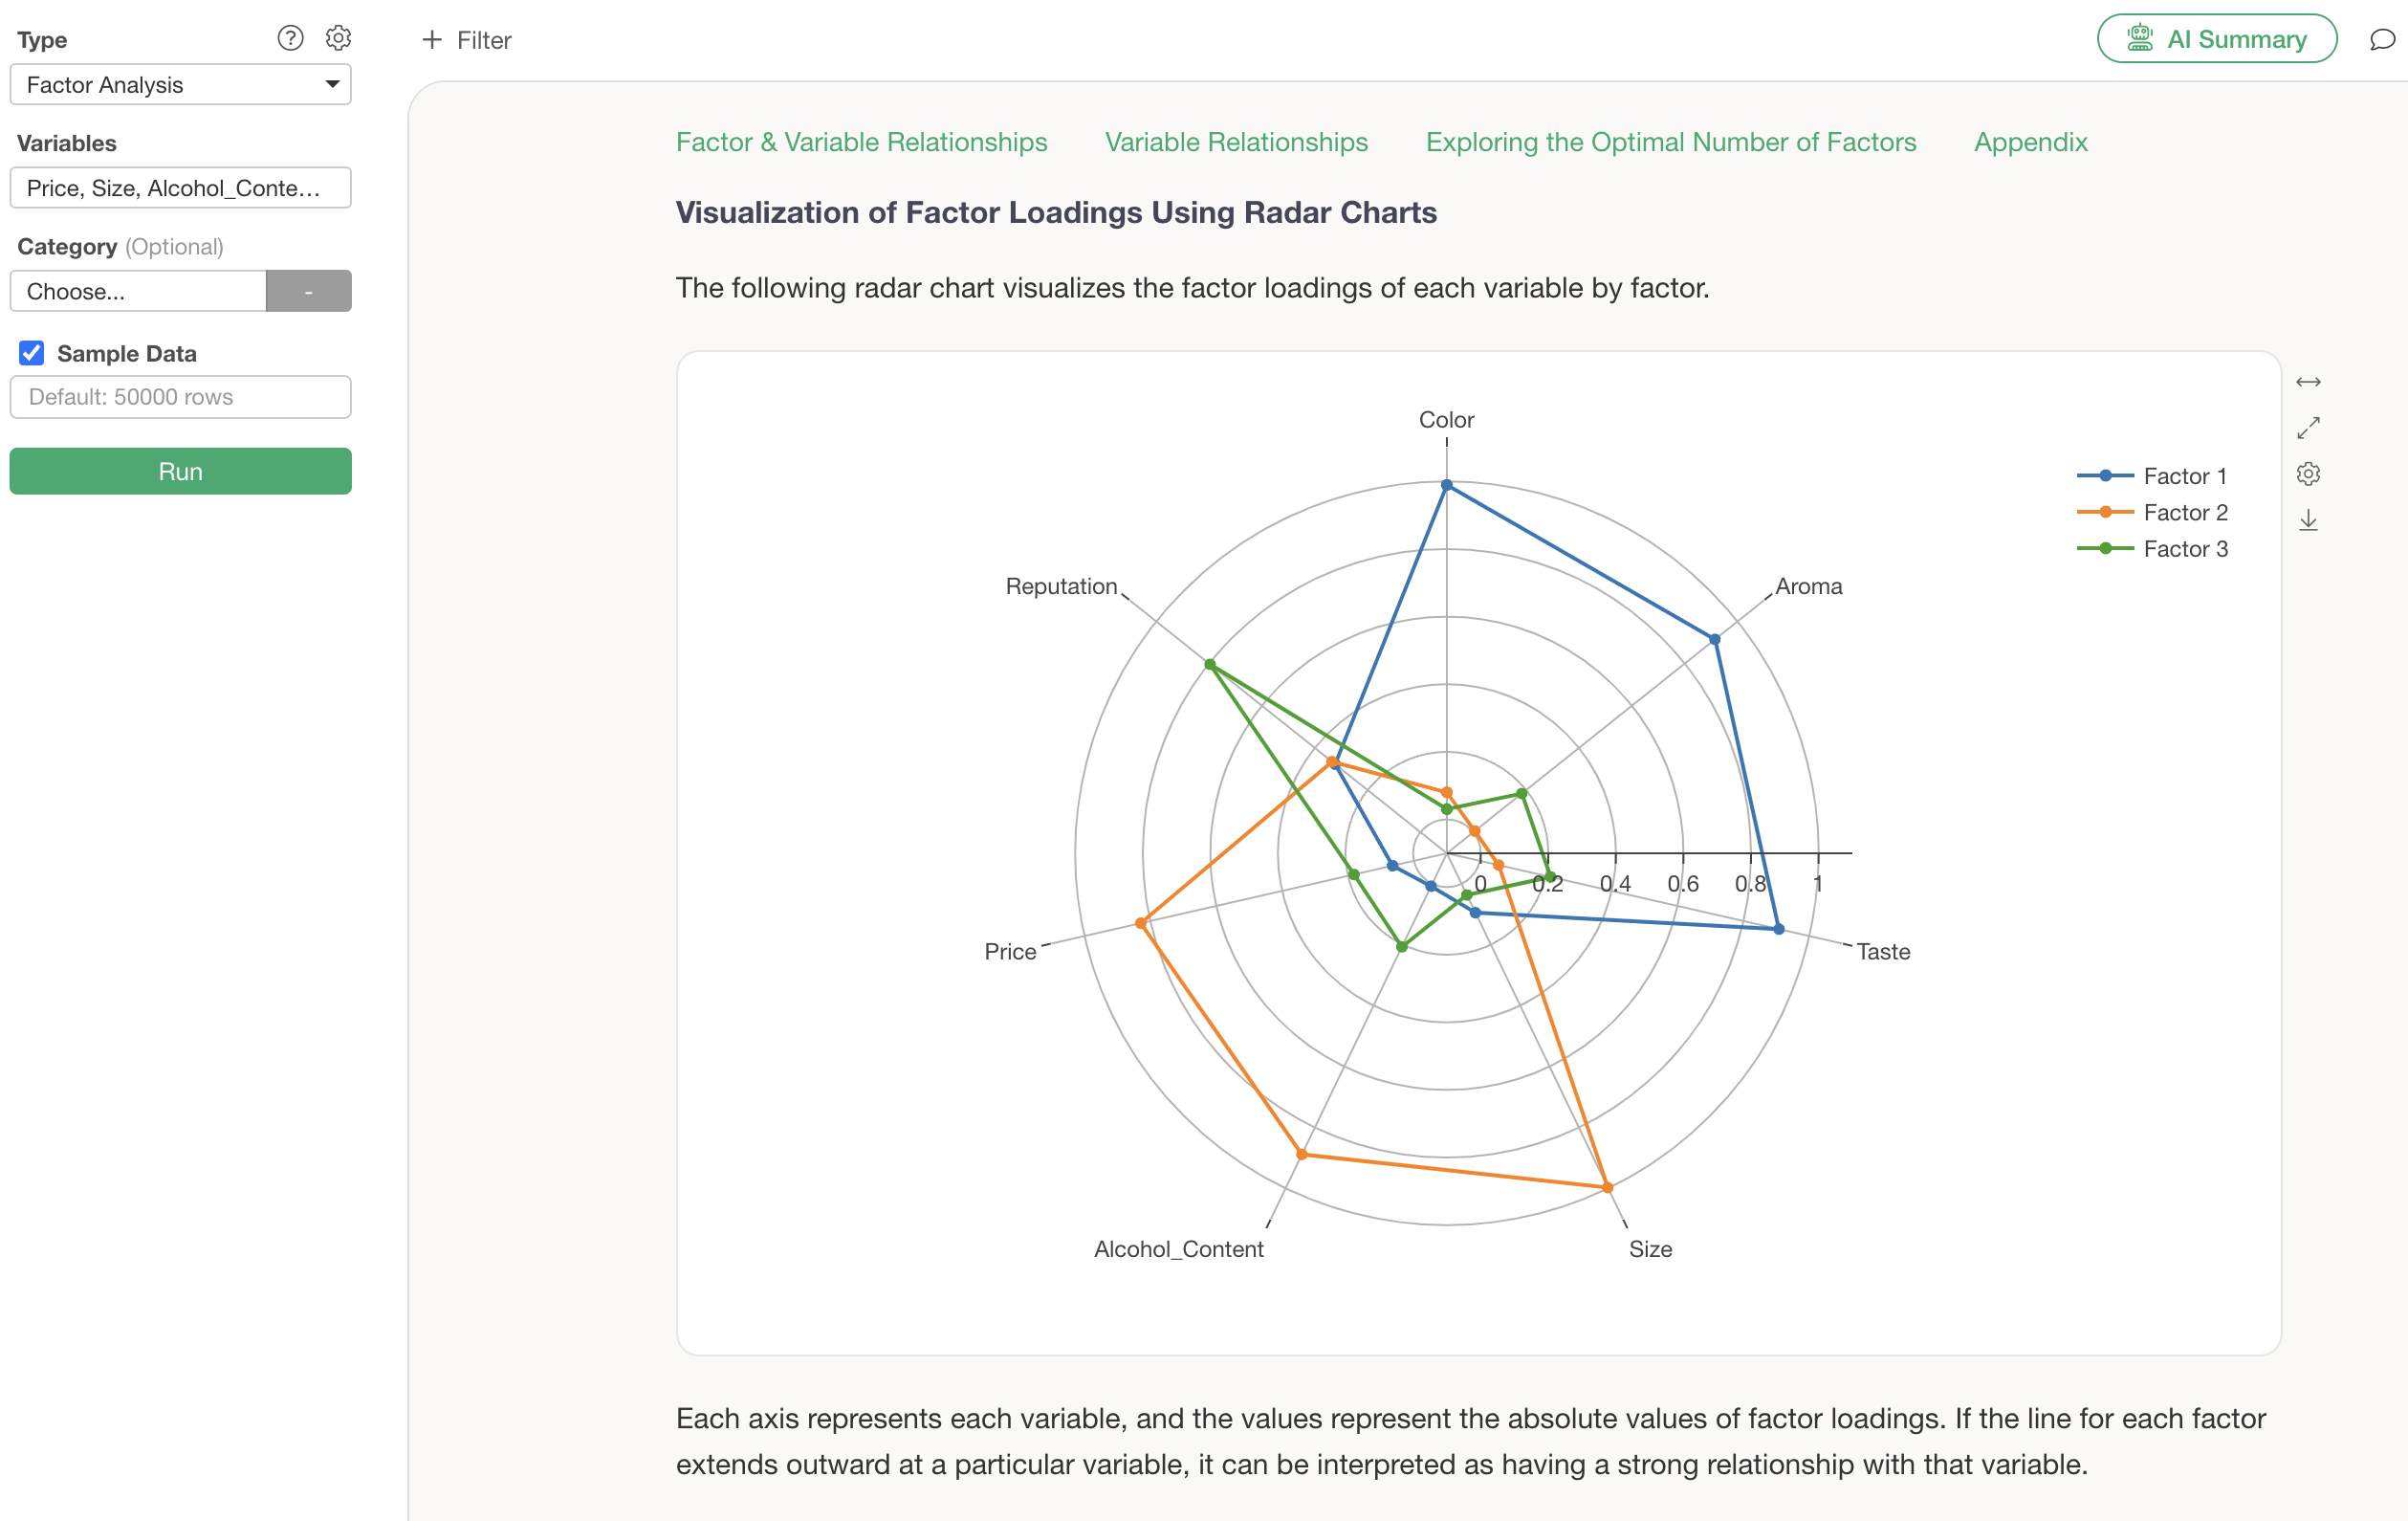The width and height of the screenshot is (2408, 1521).
Task: Open the Category Choose... dropdown
Action: (139, 291)
